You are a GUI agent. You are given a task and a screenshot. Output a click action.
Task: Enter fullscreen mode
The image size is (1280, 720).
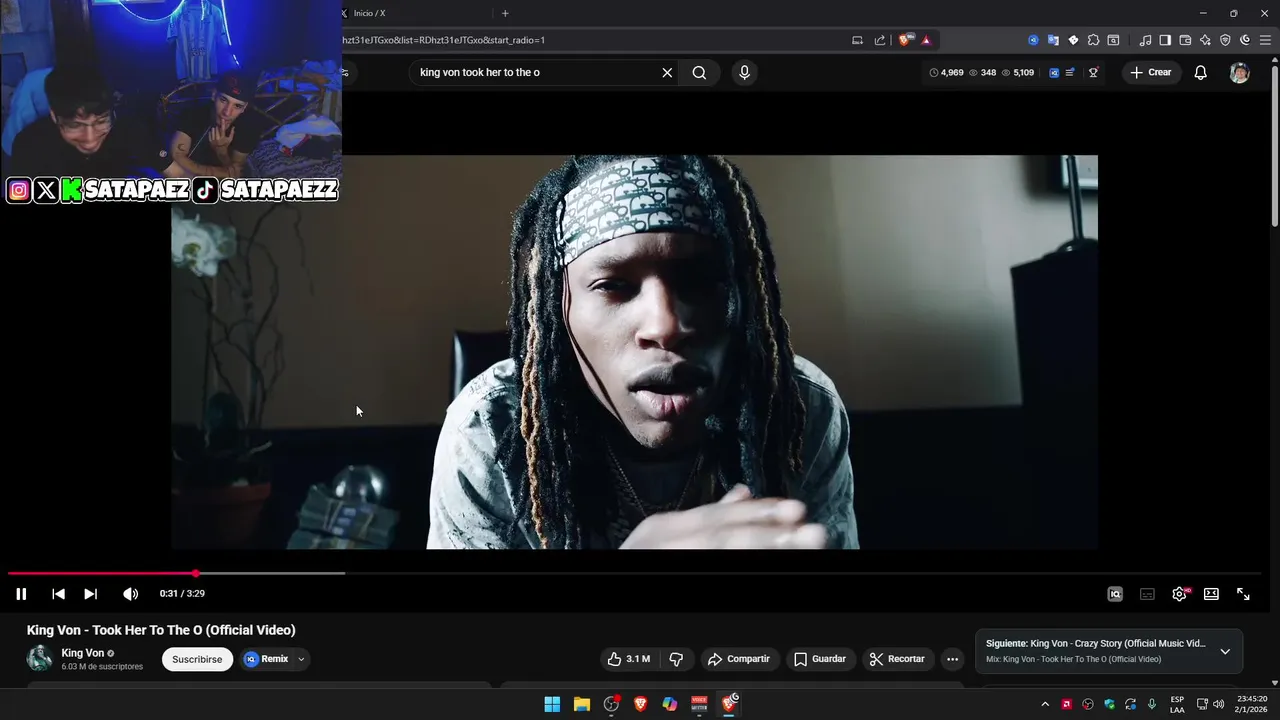[x=1243, y=594]
